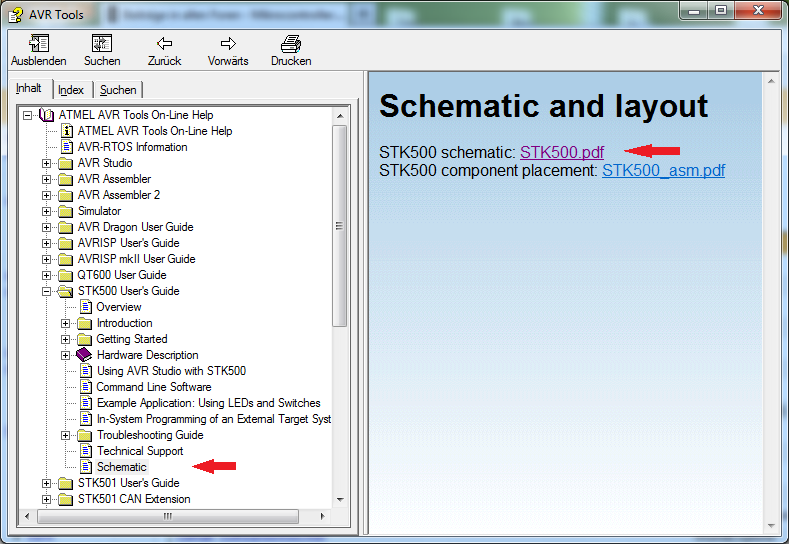Click the tree's horizontal scrollbar thumb
The height and width of the screenshot is (544, 789).
click(168, 516)
